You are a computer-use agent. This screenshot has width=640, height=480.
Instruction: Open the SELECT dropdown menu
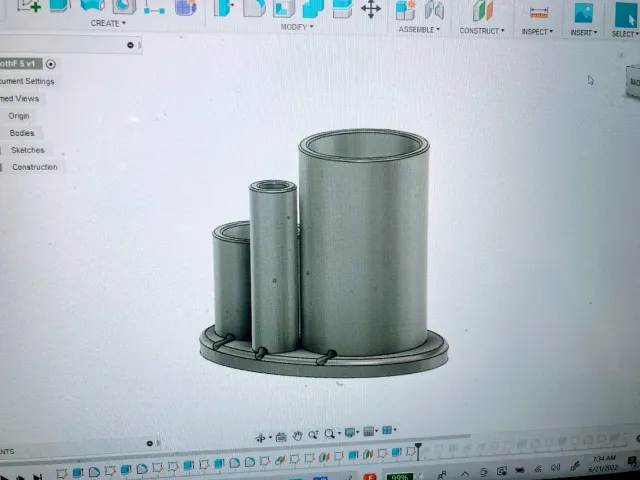click(x=625, y=34)
